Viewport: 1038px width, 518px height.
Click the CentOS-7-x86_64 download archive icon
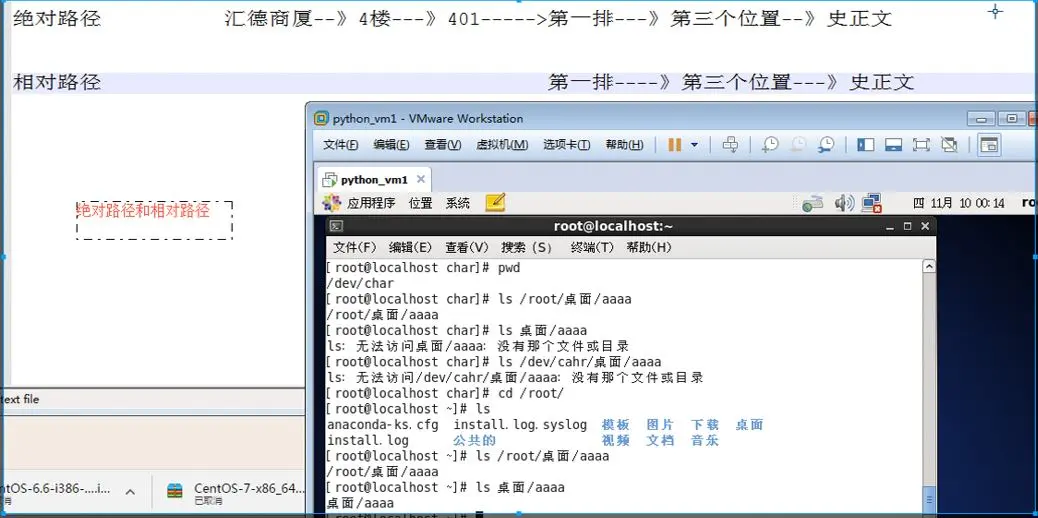pos(175,491)
